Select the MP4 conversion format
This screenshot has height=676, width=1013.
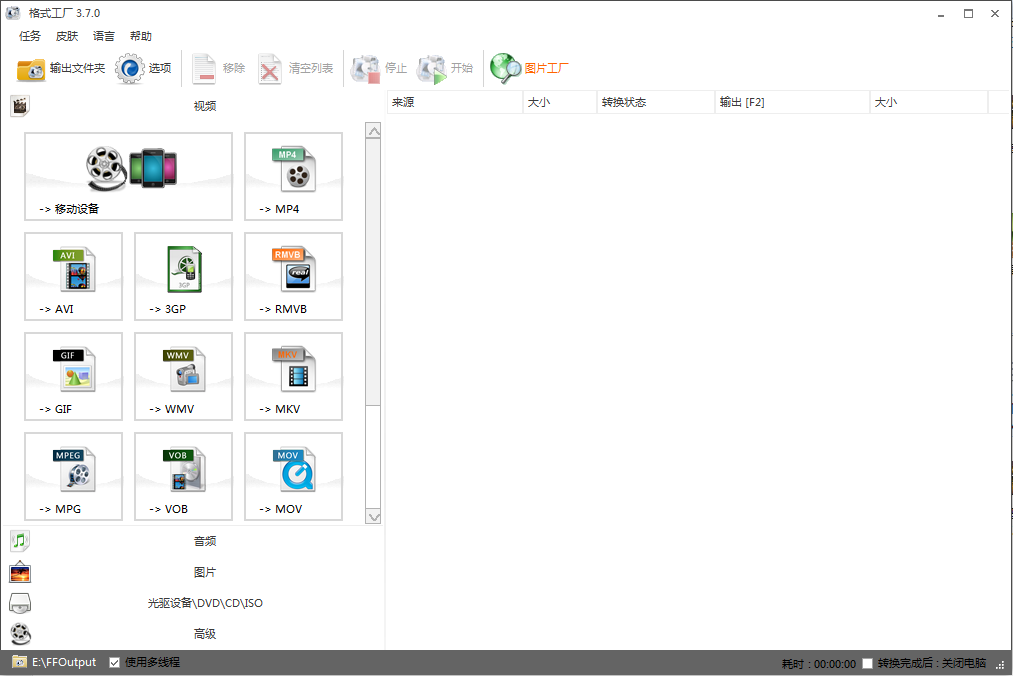point(292,177)
